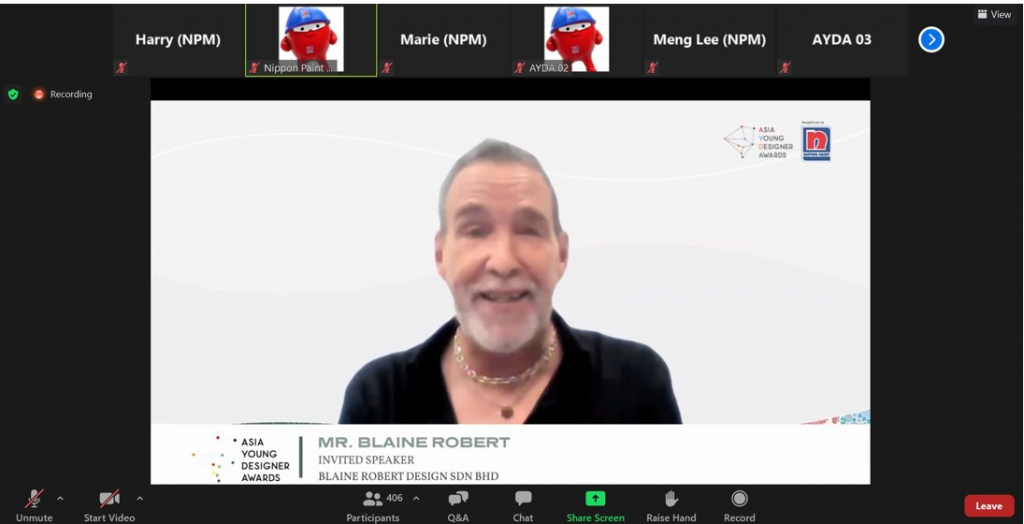1024x524 pixels.
Task: Unmute your microphone
Action: click(34, 504)
